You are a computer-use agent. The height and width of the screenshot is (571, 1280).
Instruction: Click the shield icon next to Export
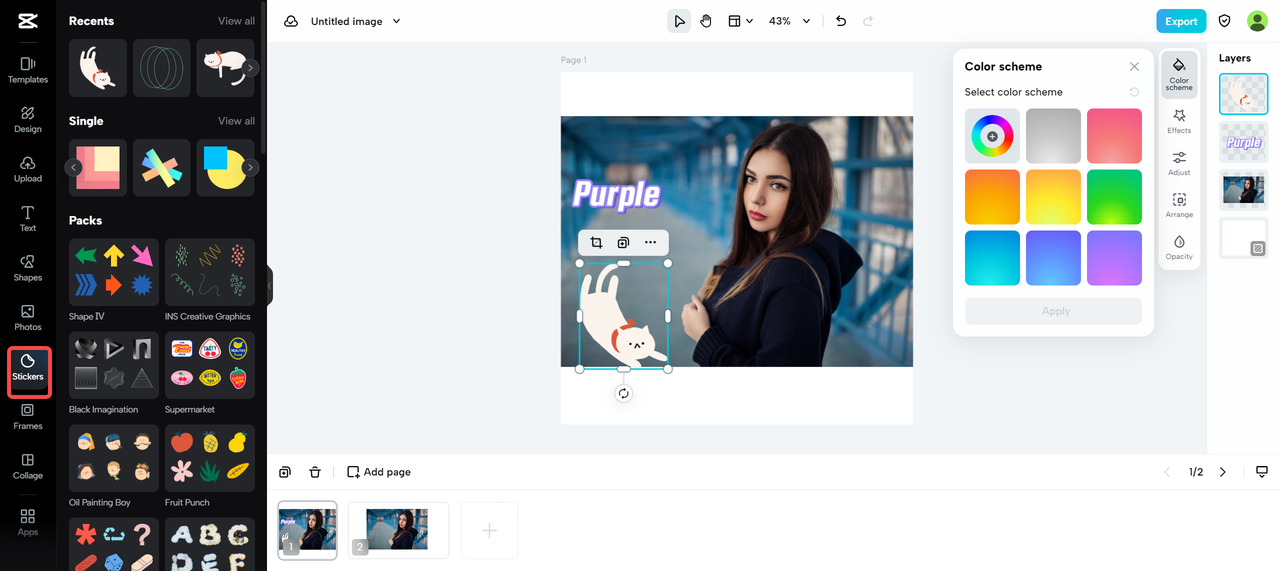tap(1225, 21)
